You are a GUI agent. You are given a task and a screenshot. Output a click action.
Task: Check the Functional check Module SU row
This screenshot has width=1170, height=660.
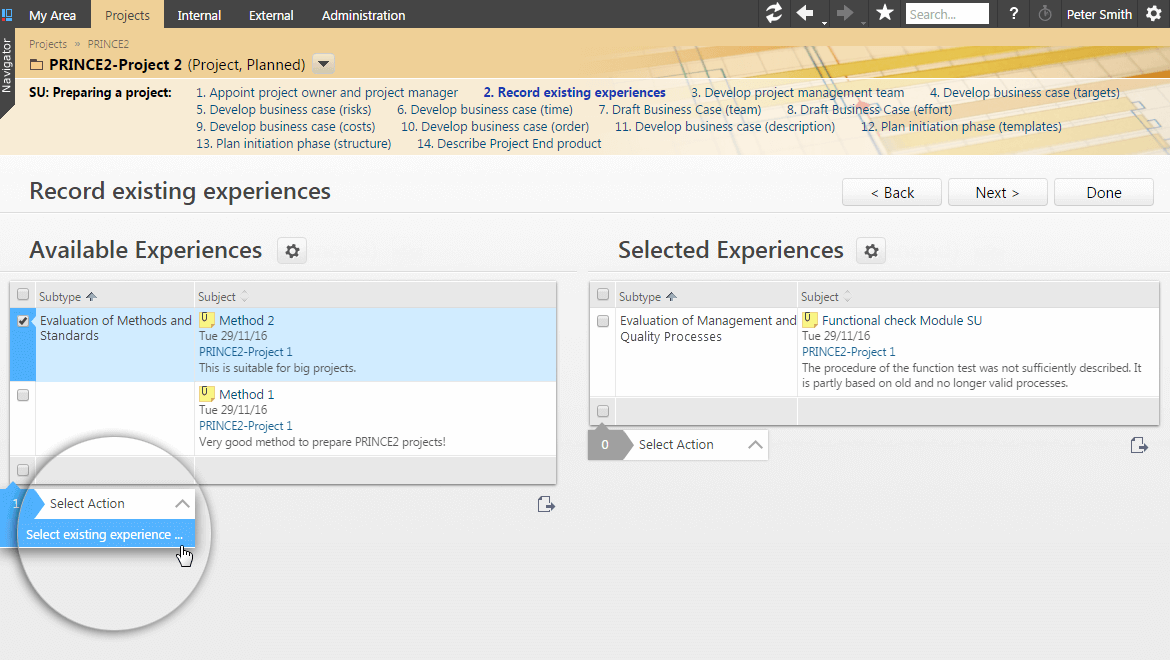(603, 321)
